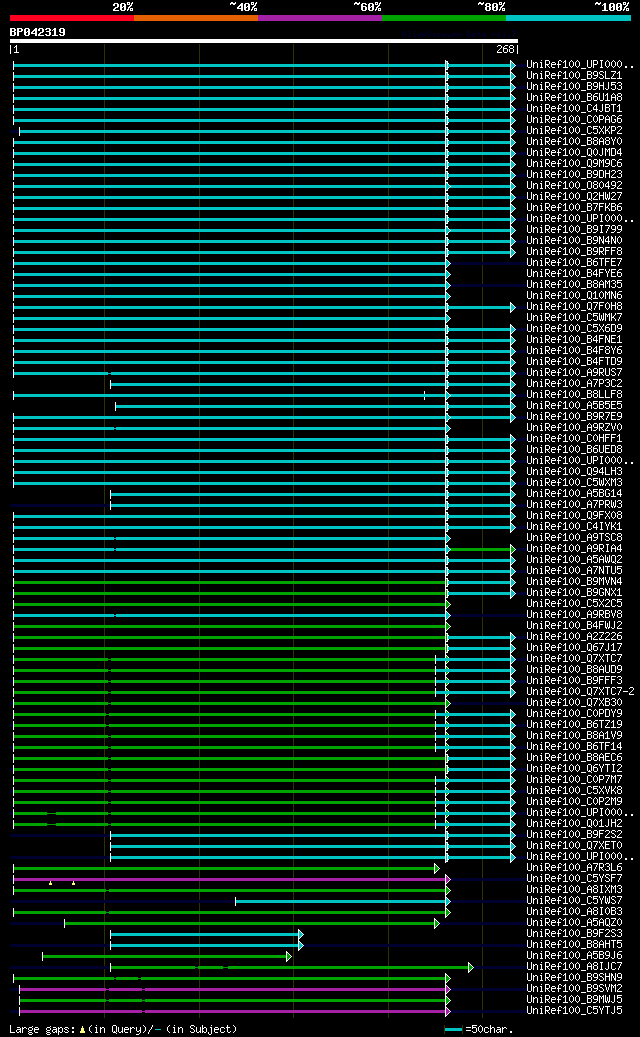Viewport: 640px width, 1037px height.
Task: Open hit UniRef100_B9HJ53
Action: [x=574, y=87]
